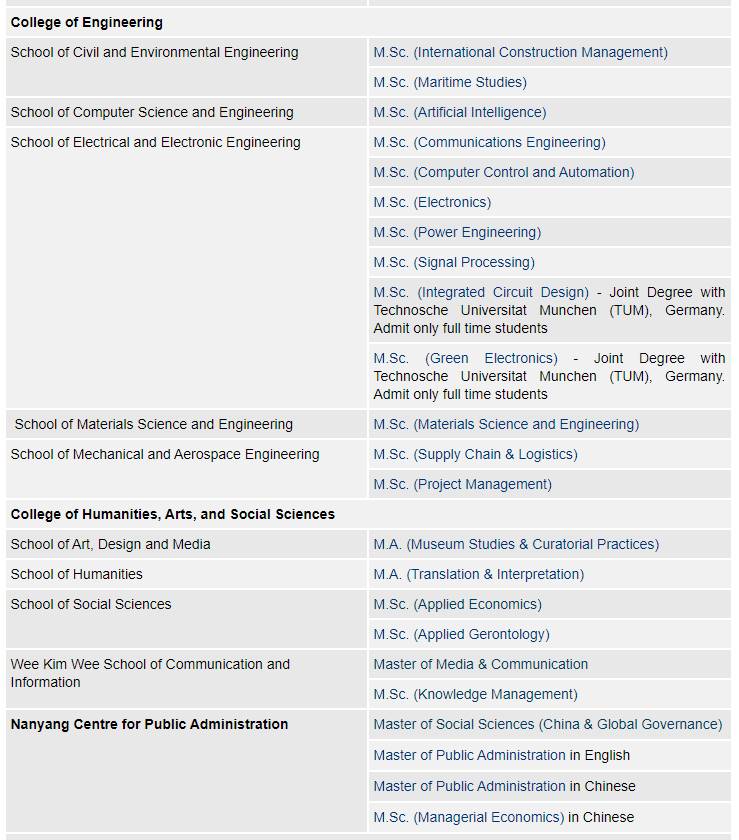Open M.Sc. (Integrated Circuit Design) link
The image size is (739, 840).
(x=481, y=292)
